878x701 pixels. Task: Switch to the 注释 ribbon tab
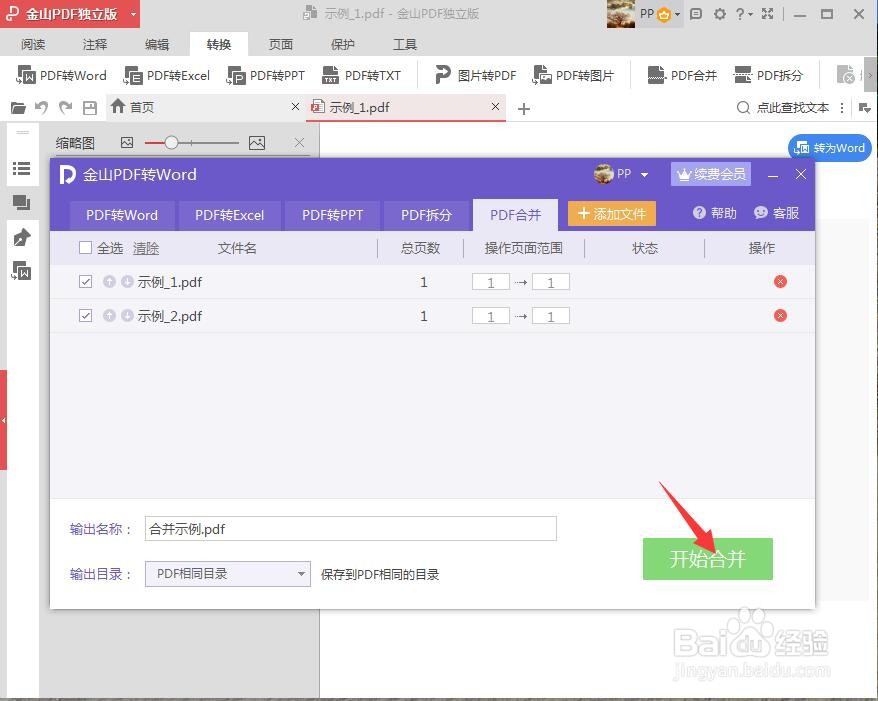[95, 44]
